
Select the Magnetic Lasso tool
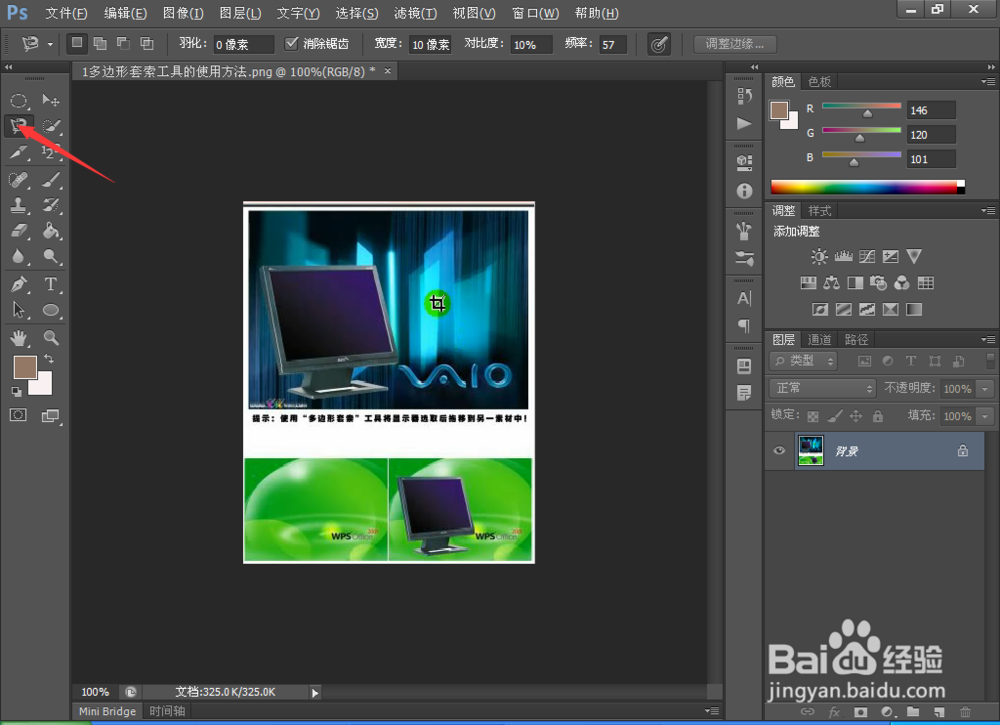click(18, 126)
